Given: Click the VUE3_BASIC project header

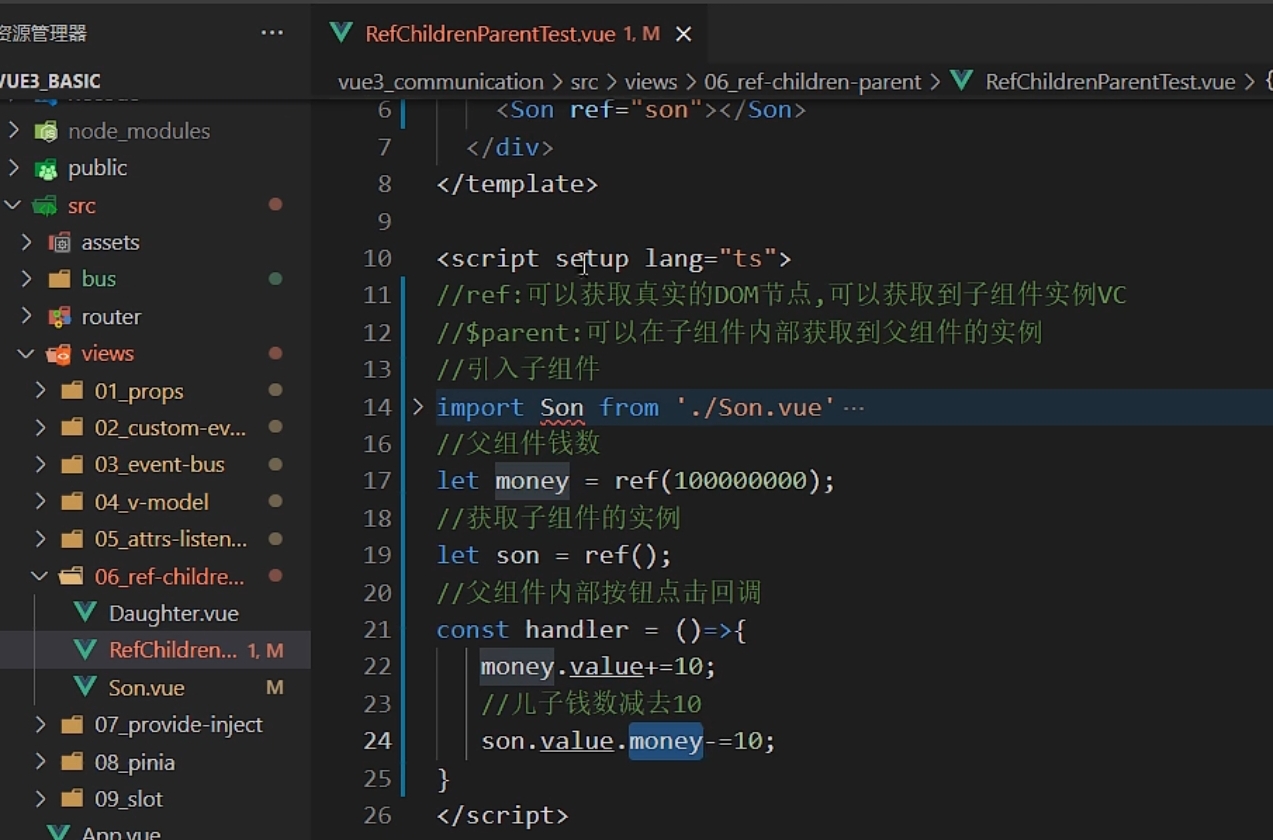Looking at the screenshot, I should click(x=50, y=81).
